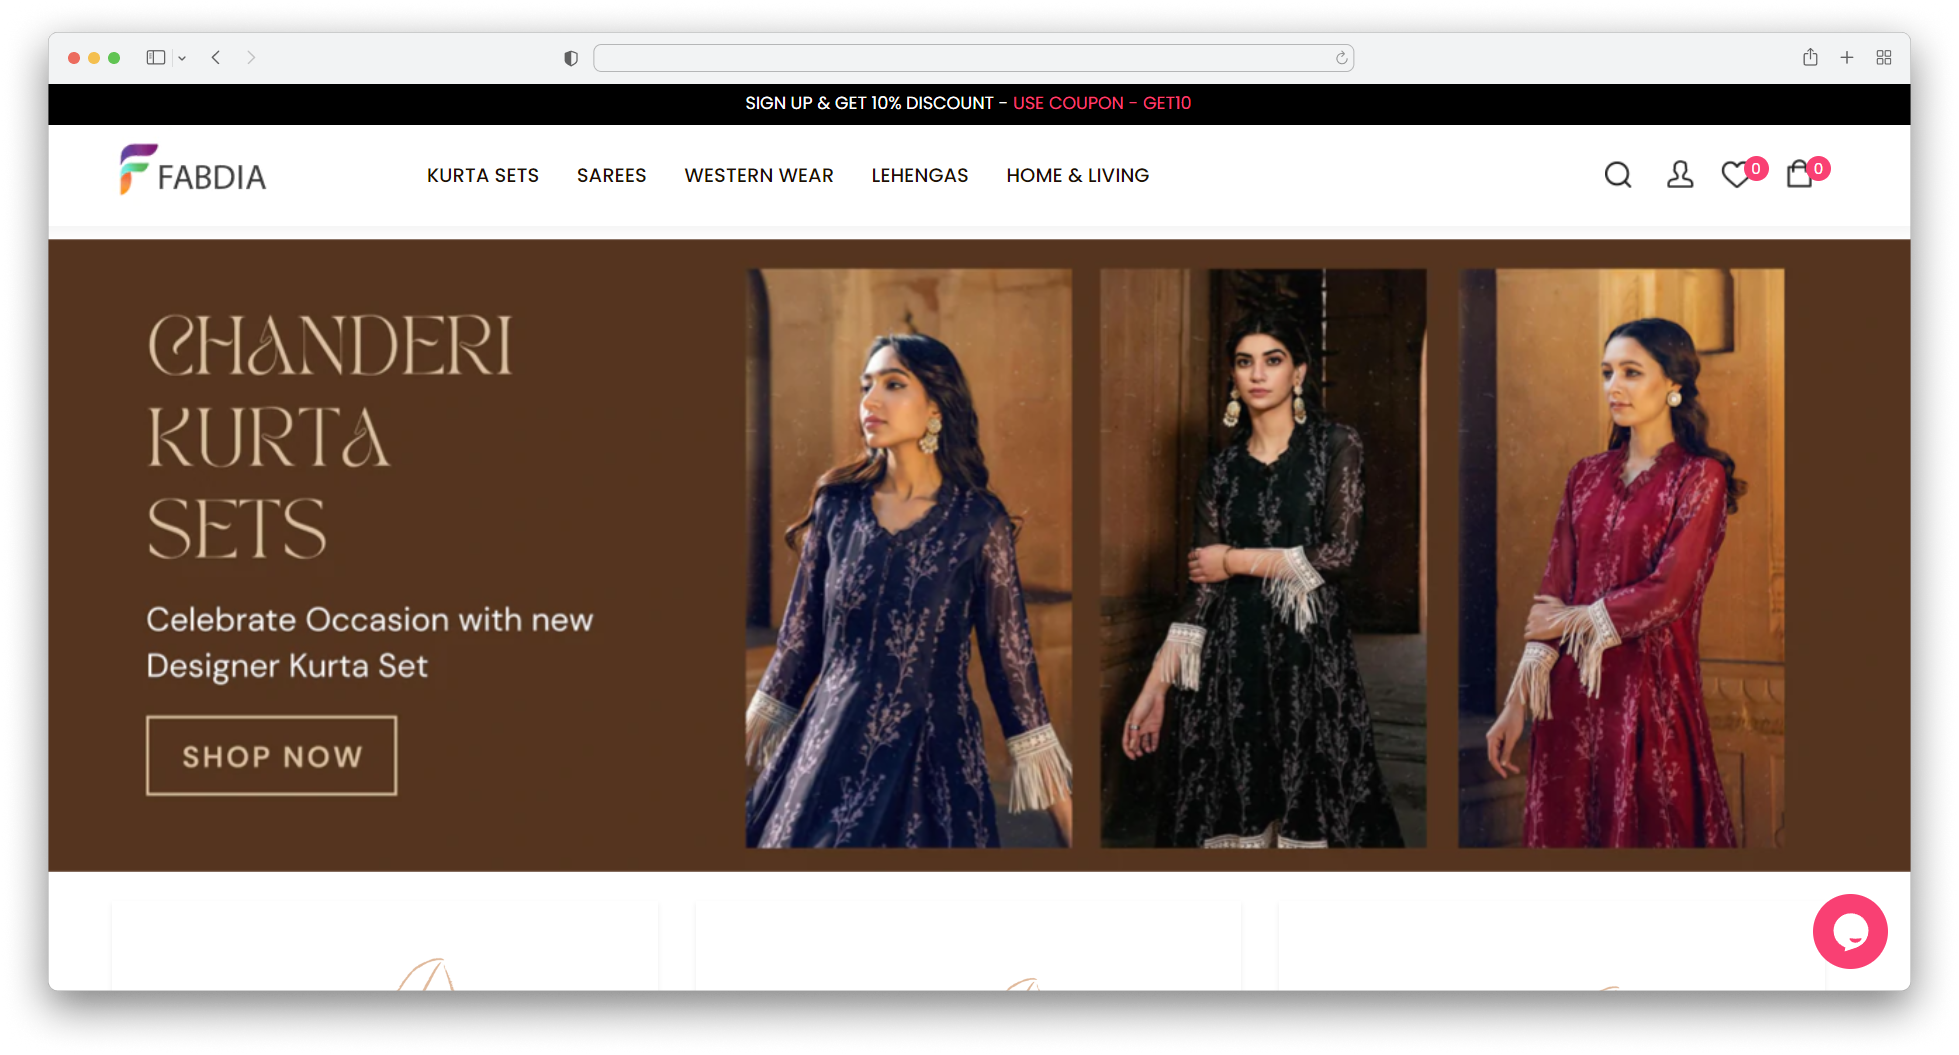Image resolution: width=1959 pixels, height=1055 pixels.
Task: Open a new tab with plus icon
Action: [x=1846, y=58]
